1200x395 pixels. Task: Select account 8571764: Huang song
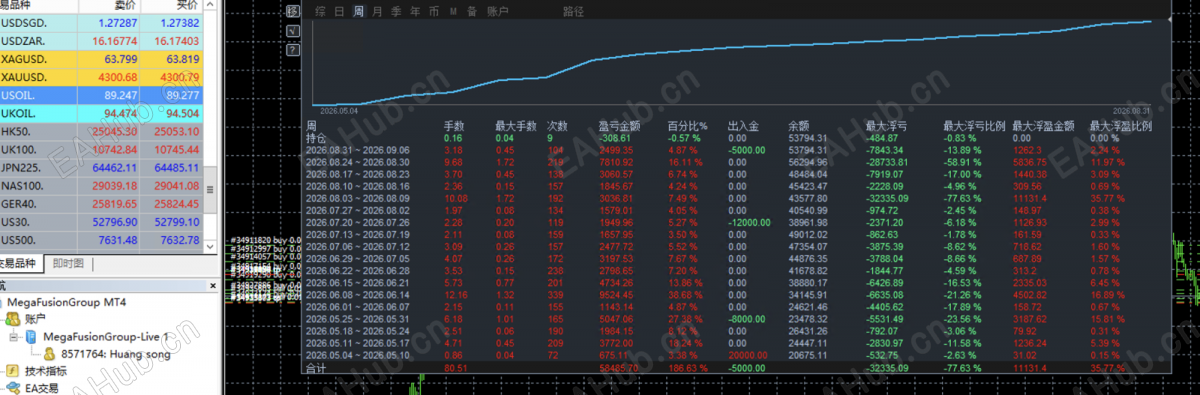(x=115, y=353)
